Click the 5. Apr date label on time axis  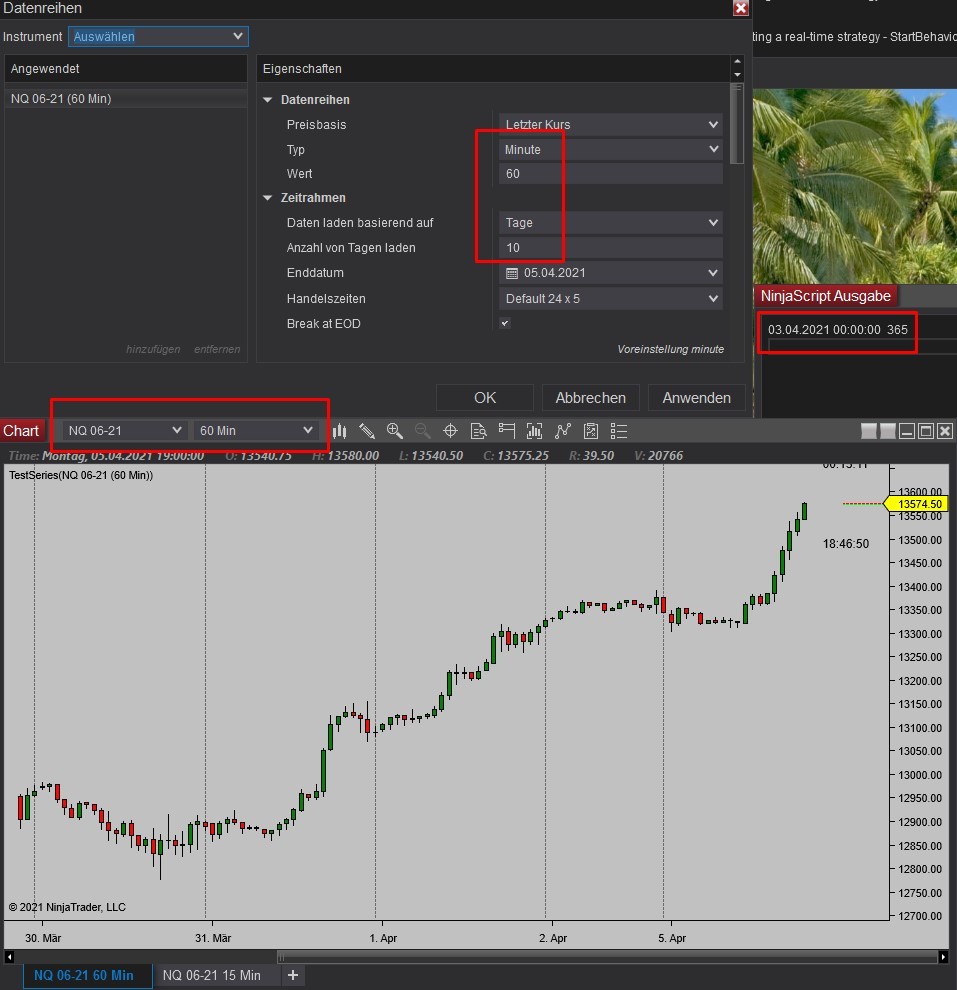pos(672,938)
